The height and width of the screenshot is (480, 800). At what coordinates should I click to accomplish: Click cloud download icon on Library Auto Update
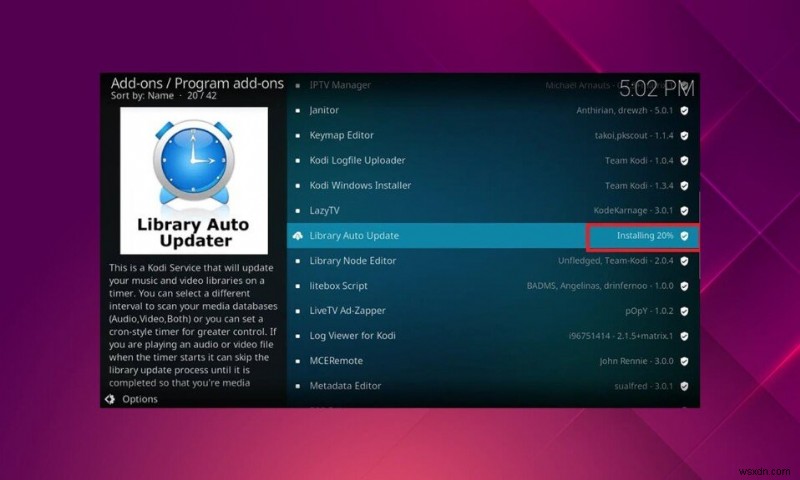pyautogui.click(x=297, y=236)
